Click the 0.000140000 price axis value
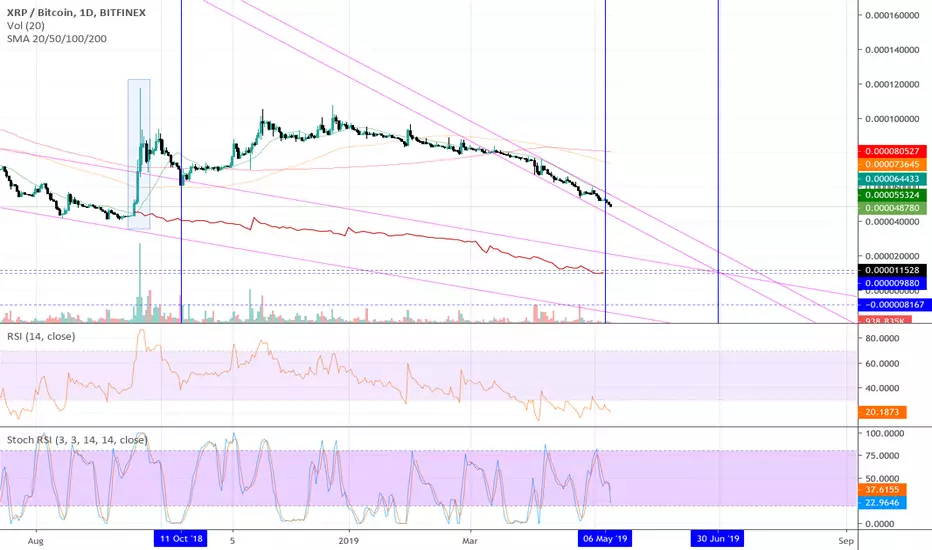Screen dimensions: 932x550 (x=892, y=50)
